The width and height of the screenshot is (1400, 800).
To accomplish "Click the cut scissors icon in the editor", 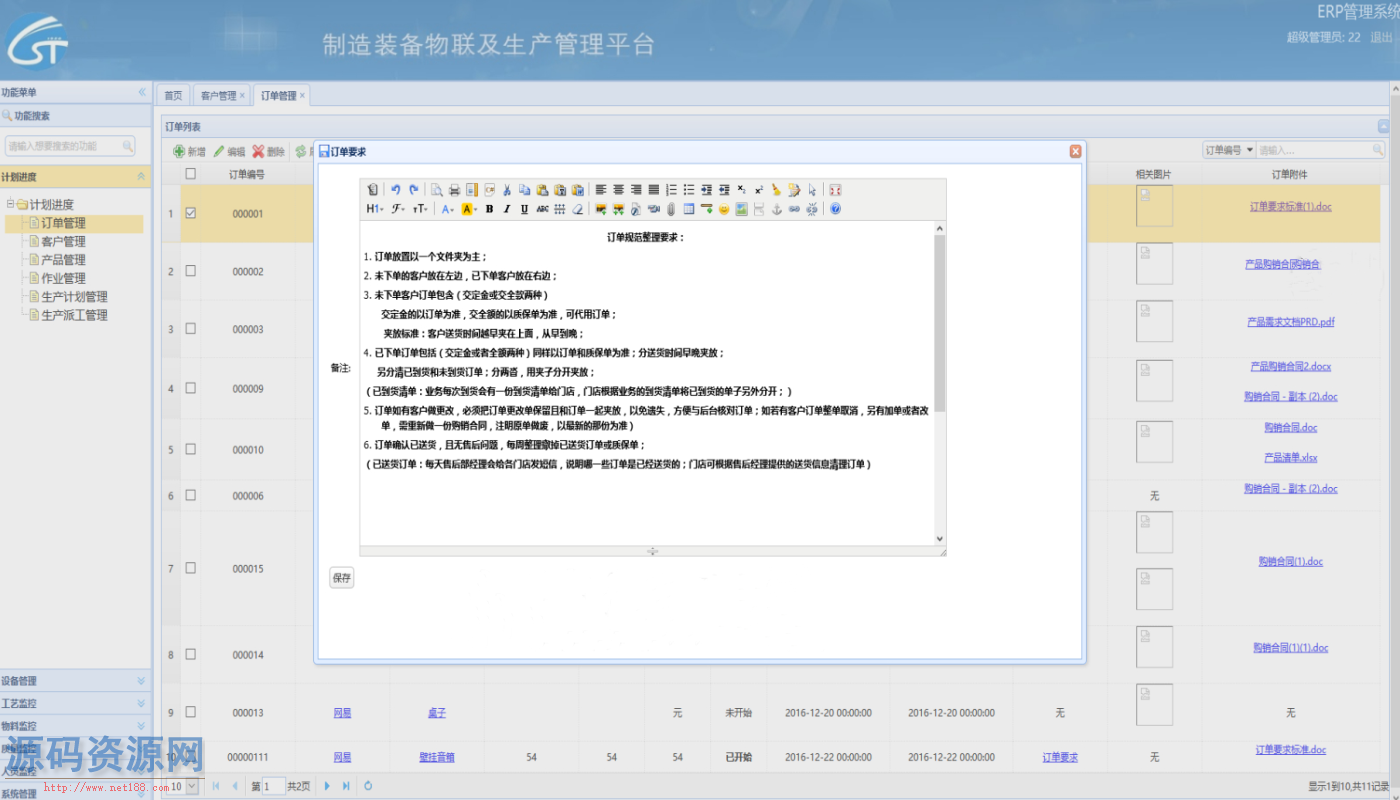I will pos(507,189).
